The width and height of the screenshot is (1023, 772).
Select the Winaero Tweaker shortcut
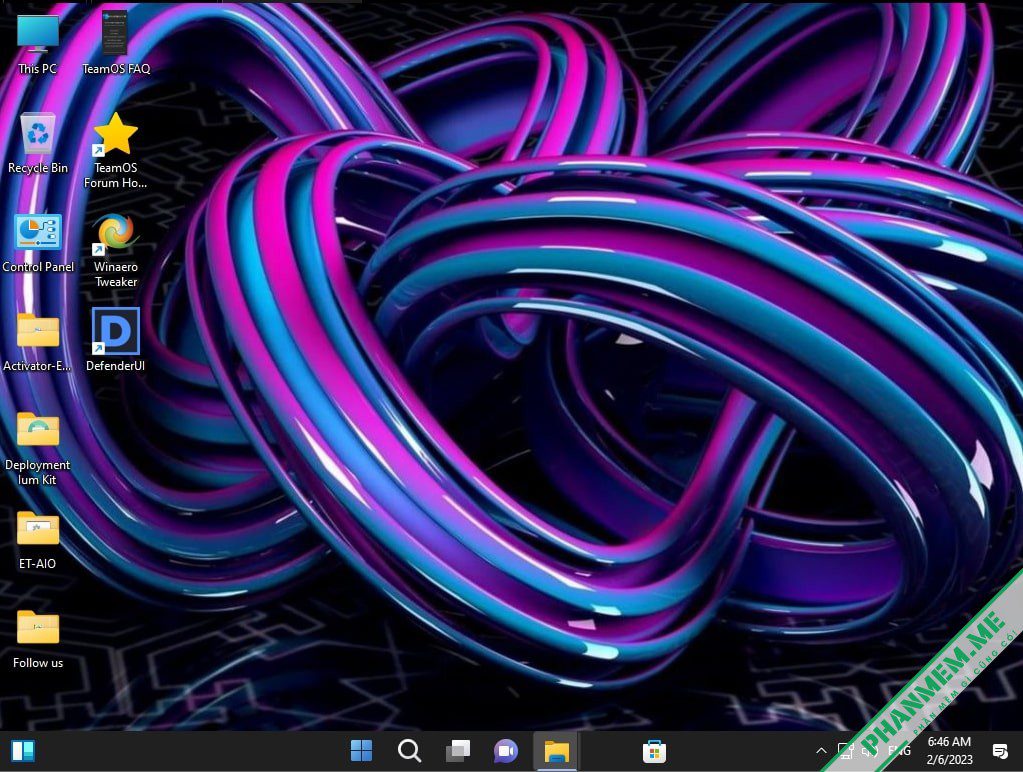click(115, 250)
